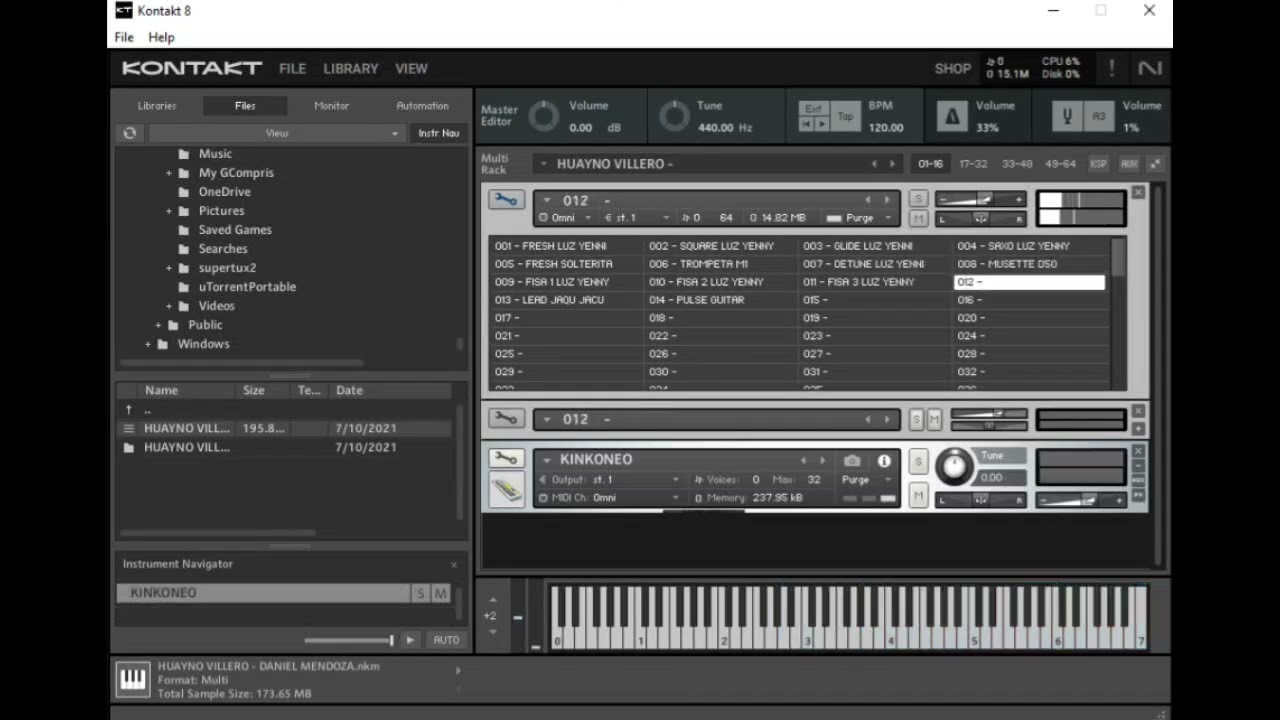1280x720 pixels.
Task: Adjust the KINKONEO Tune knob
Action: click(x=954, y=467)
